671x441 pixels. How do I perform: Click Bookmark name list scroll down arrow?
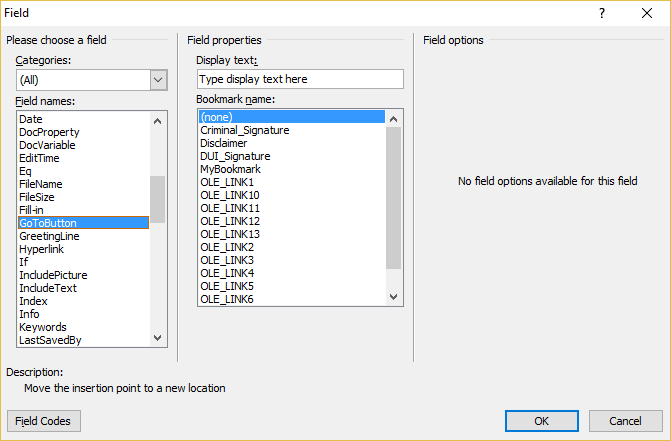click(x=394, y=296)
